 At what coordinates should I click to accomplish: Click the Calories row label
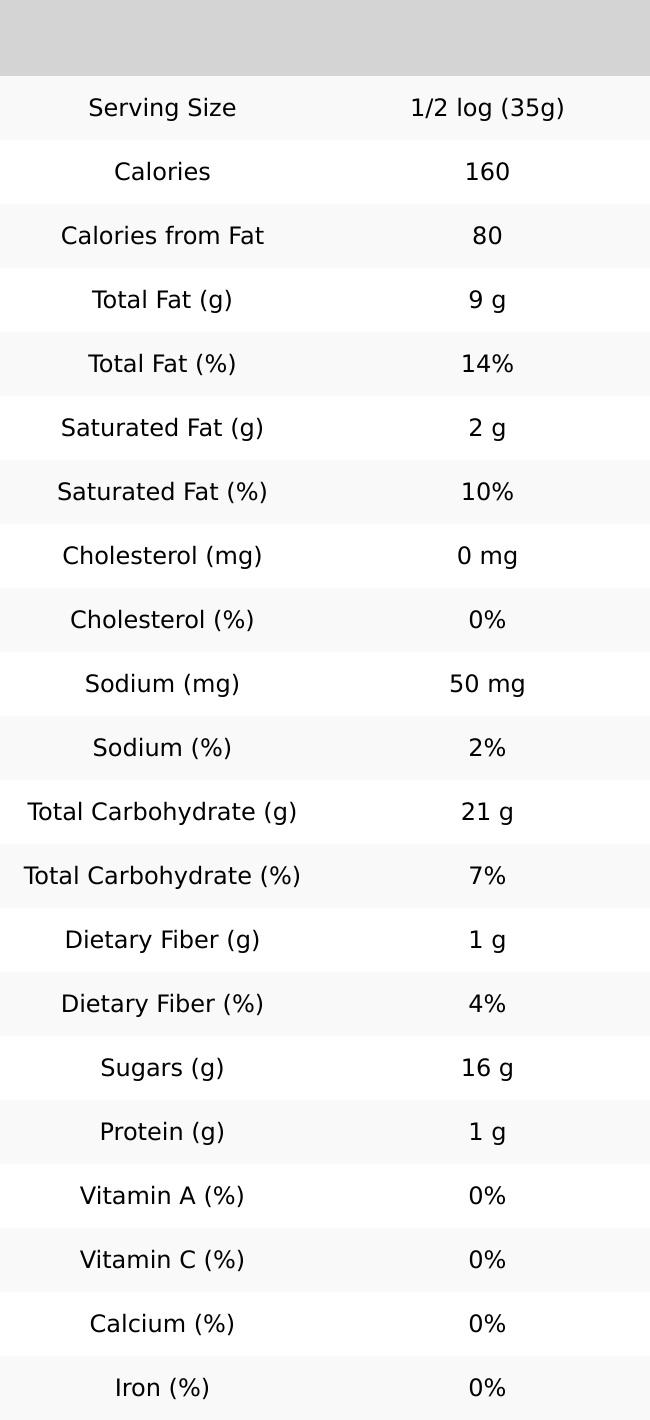(162, 172)
